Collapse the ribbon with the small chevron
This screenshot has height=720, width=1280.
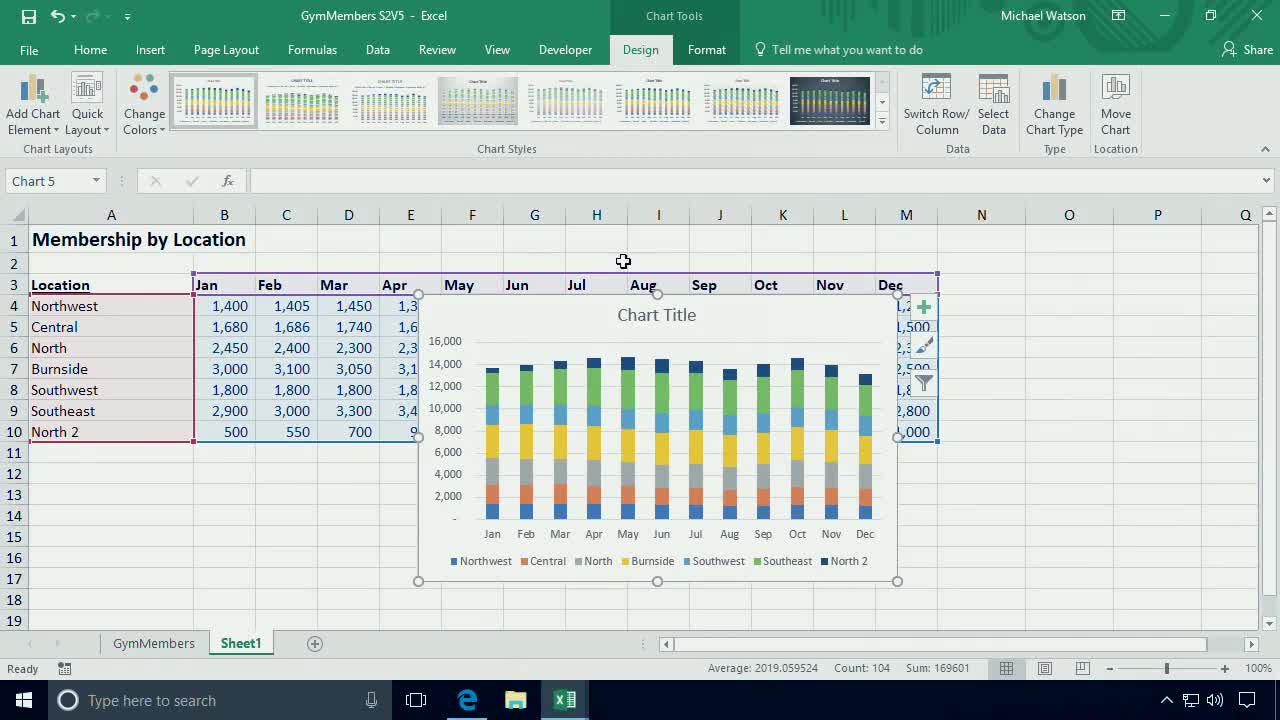pyautogui.click(x=1266, y=149)
